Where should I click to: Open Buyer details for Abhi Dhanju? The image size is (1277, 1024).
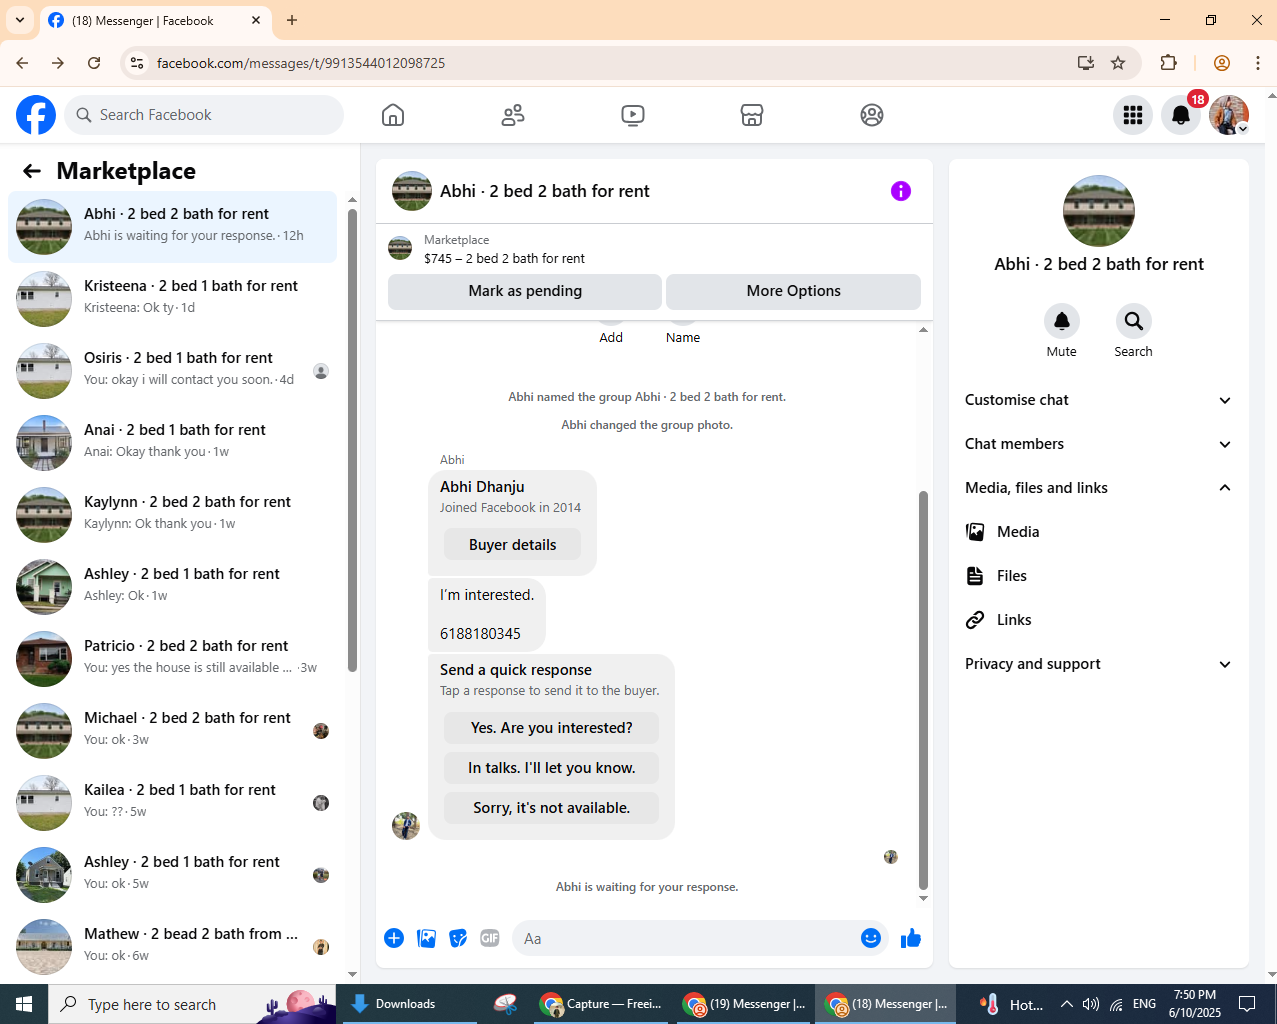coord(513,545)
